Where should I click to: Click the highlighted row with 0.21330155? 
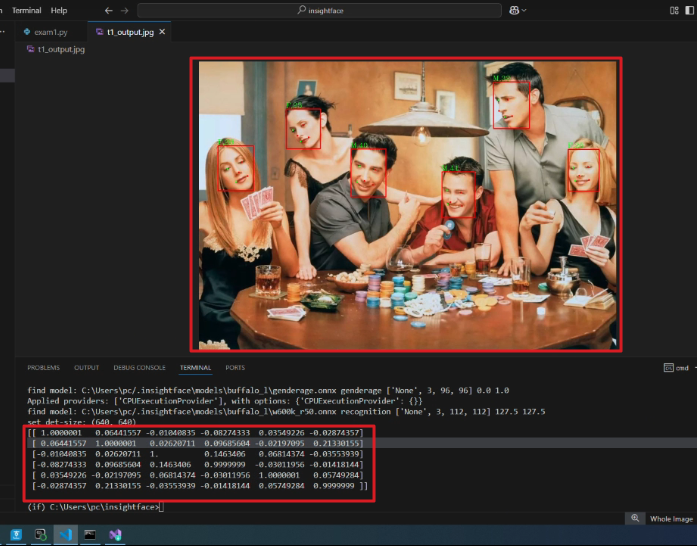click(196, 443)
